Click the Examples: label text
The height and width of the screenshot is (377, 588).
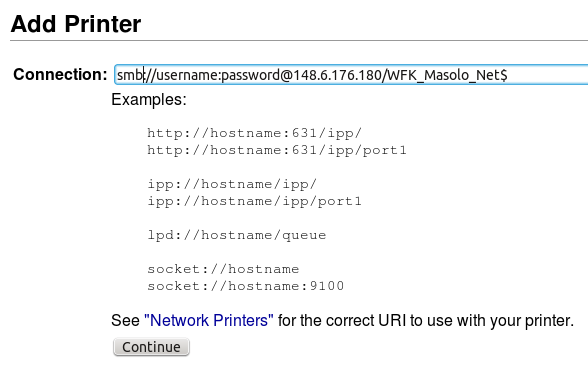point(149,100)
